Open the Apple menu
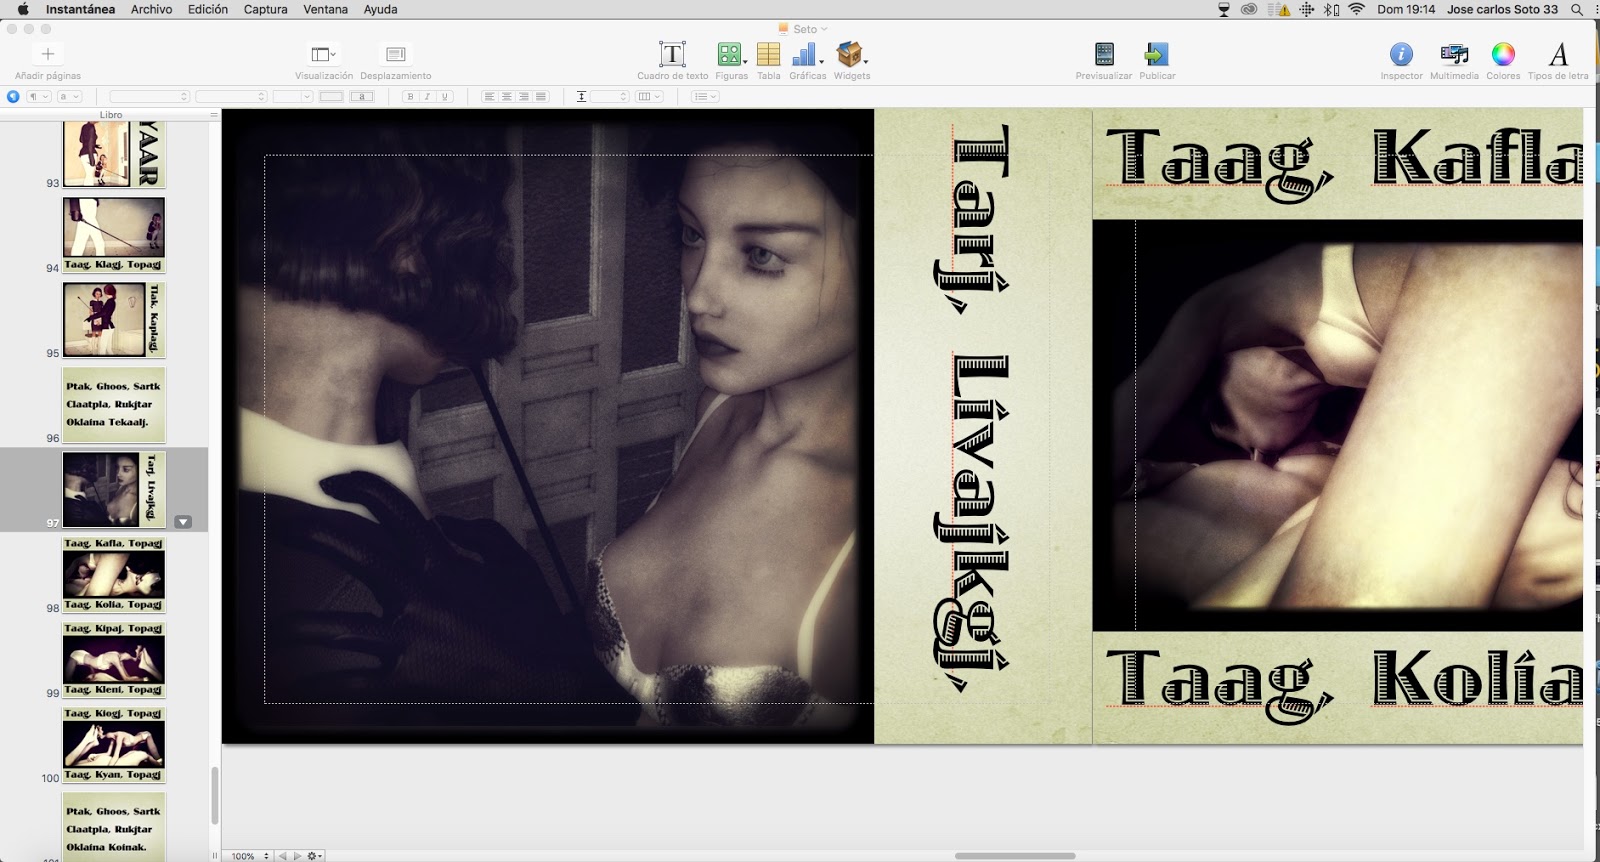Image resolution: width=1600 pixels, height=862 pixels. coord(23,9)
